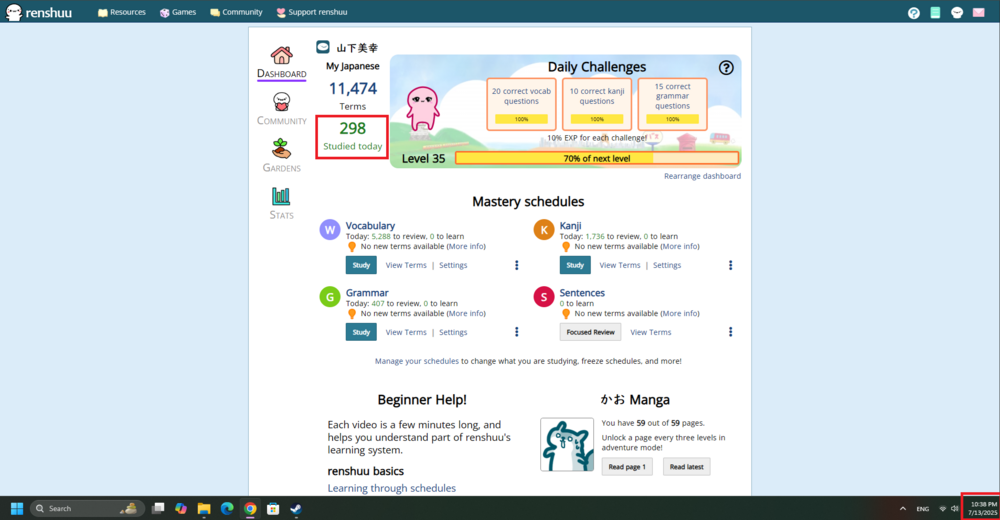Open the renshuu home logo

tap(39, 12)
